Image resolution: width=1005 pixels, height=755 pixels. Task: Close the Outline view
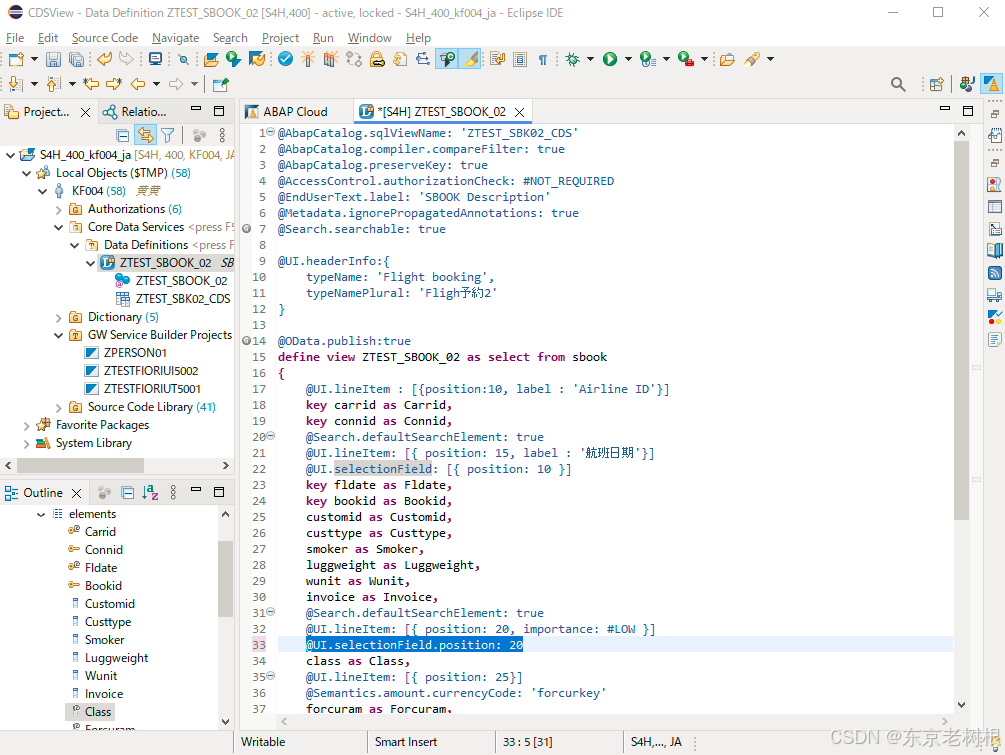point(76,493)
